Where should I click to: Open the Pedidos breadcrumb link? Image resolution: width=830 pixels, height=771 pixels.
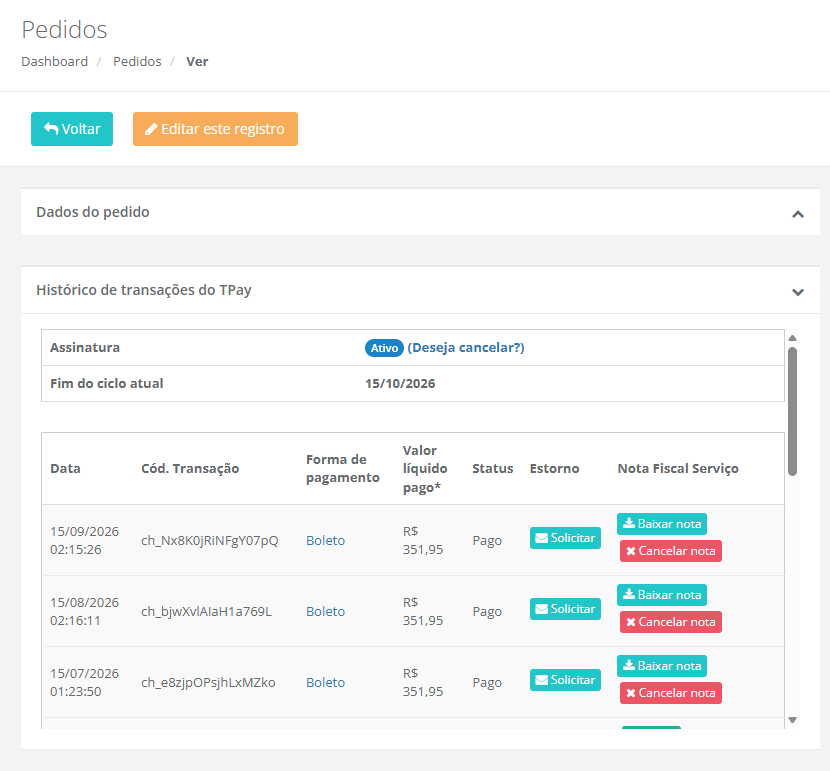tap(137, 61)
